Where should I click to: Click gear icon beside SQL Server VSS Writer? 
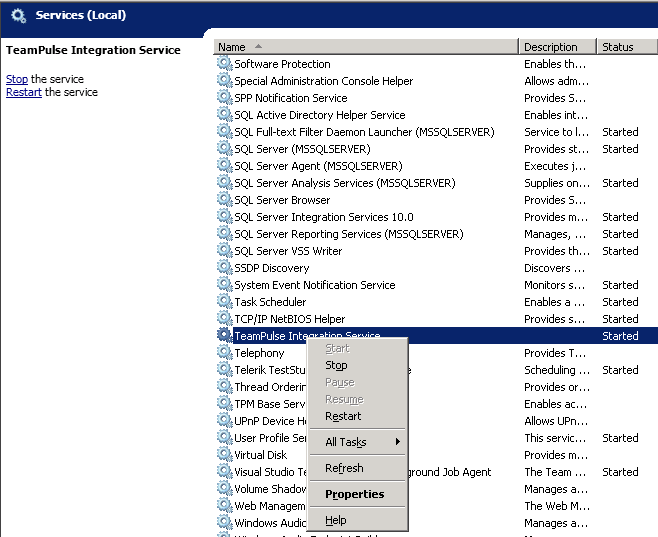point(225,250)
